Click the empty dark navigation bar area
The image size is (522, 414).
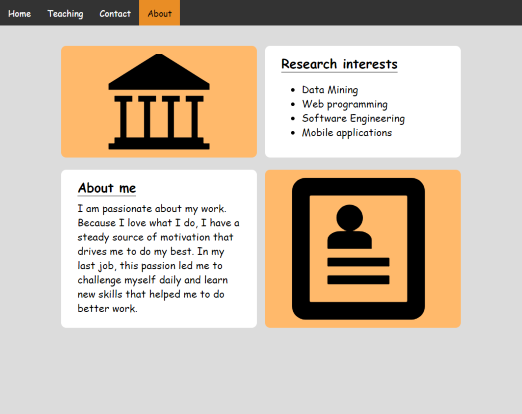(351, 13)
